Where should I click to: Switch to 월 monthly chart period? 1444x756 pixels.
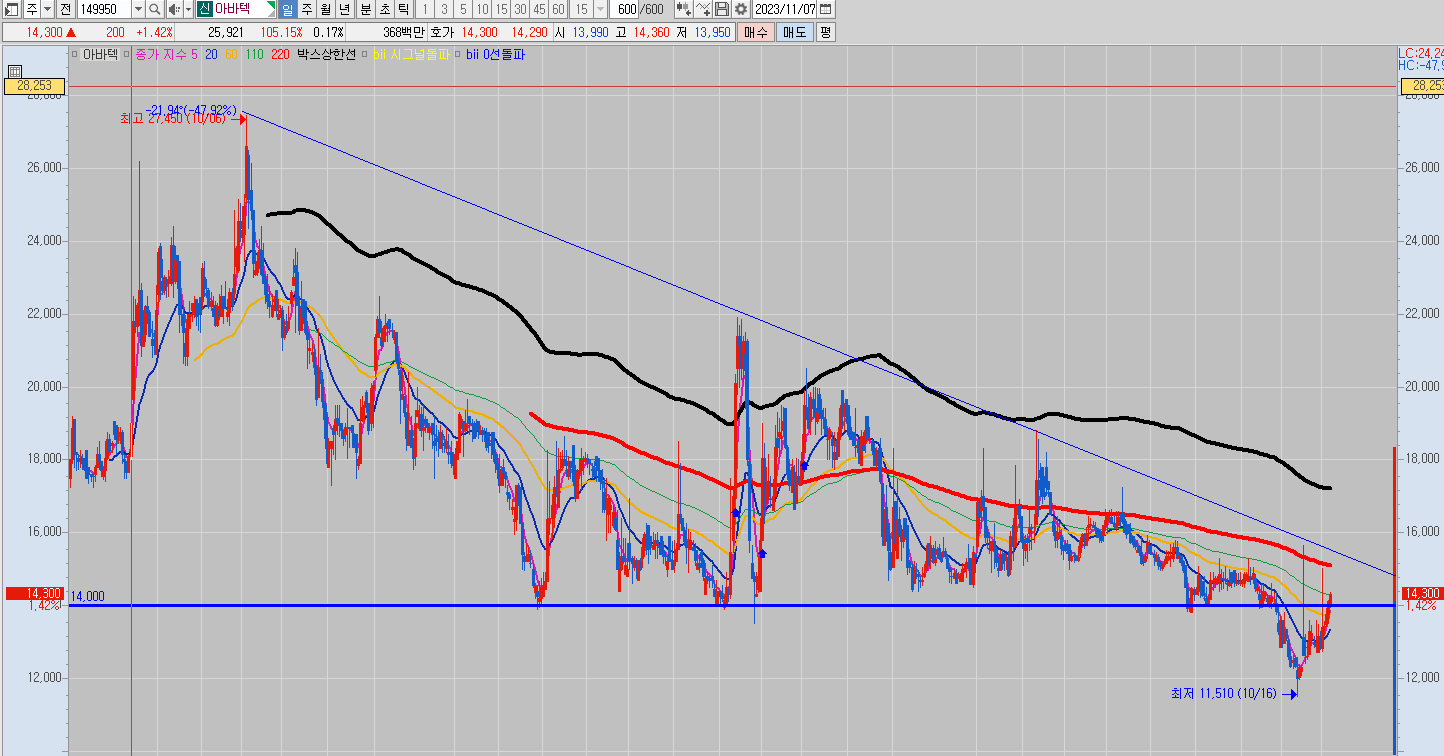click(x=325, y=9)
